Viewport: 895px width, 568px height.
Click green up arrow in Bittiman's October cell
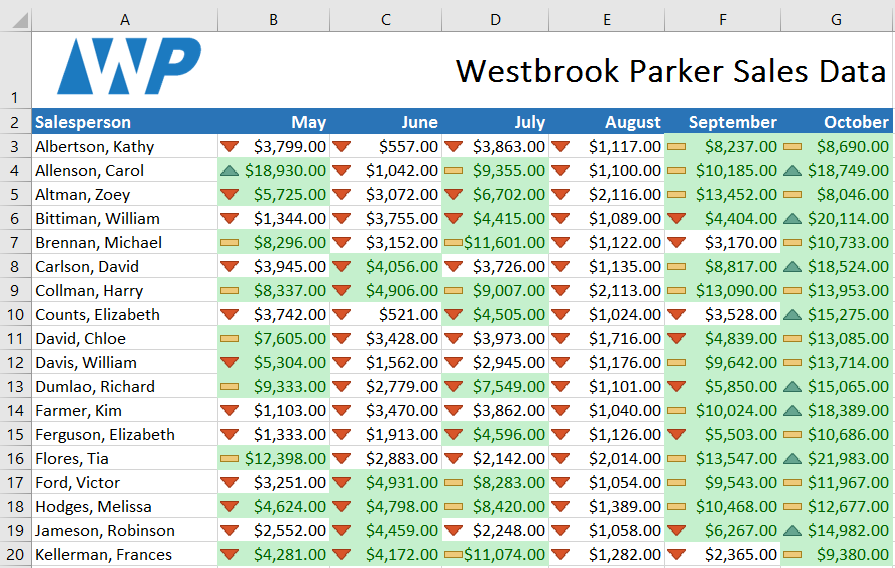coord(793,219)
